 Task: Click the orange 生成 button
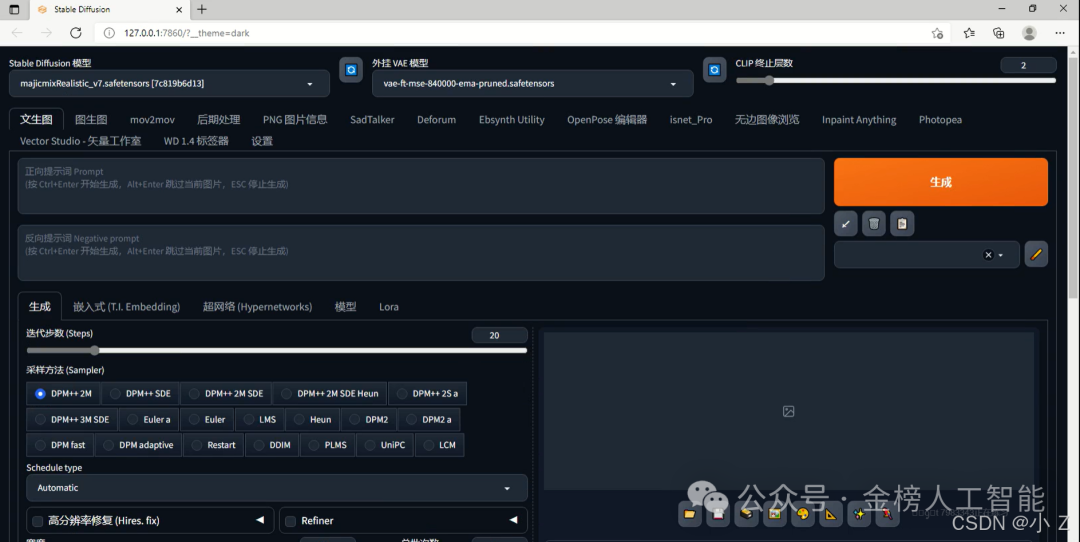[941, 182]
